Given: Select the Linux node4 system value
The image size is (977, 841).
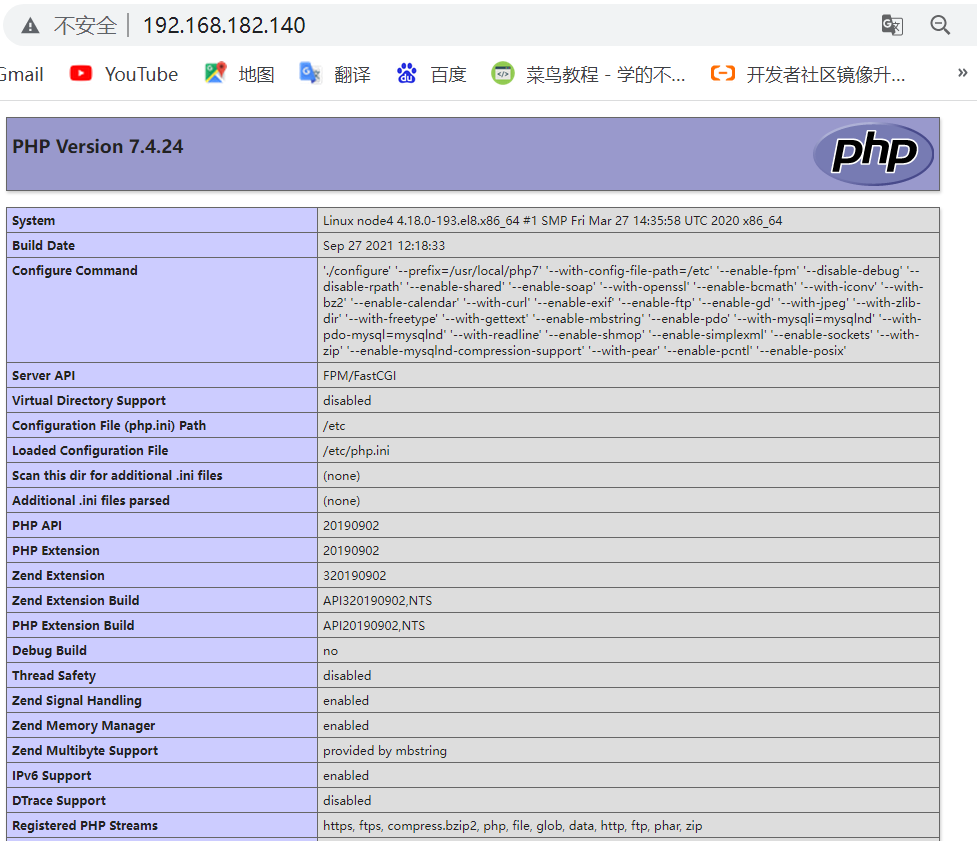Looking at the screenshot, I should [x=553, y=221].
